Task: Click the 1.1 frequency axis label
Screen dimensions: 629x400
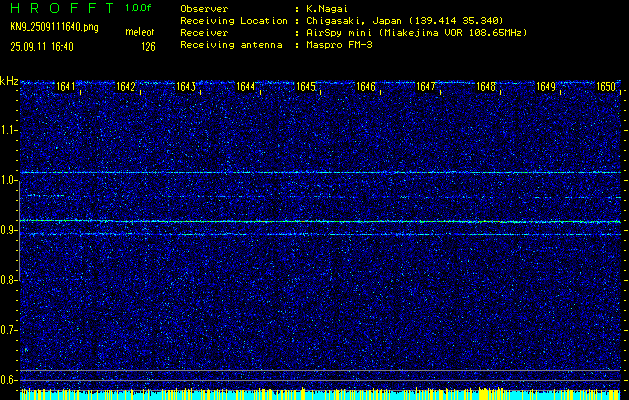Action: click(9, 130)
